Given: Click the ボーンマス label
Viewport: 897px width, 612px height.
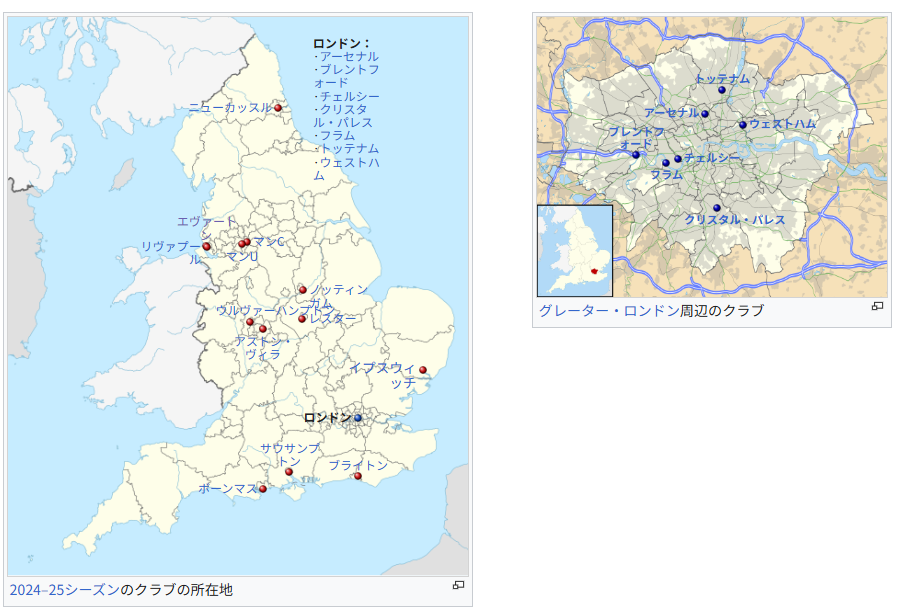Looking at the screenshot, I should (228, 488).
